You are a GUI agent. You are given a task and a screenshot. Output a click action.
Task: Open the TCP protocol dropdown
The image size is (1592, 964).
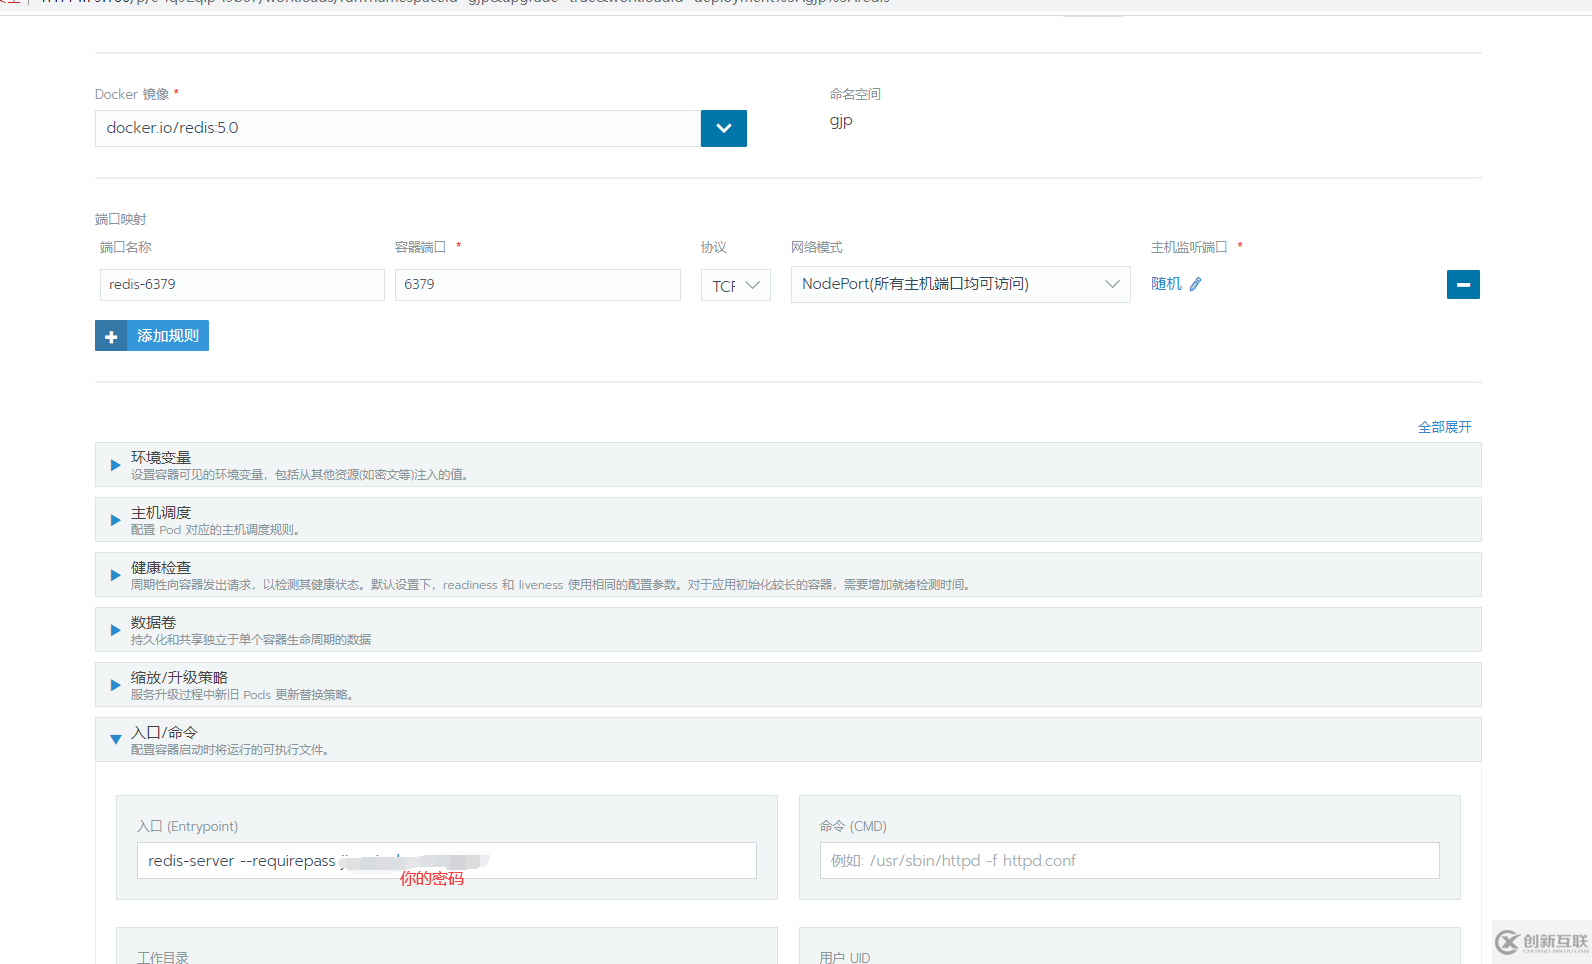pyautogui.click(x=736, y=285)
